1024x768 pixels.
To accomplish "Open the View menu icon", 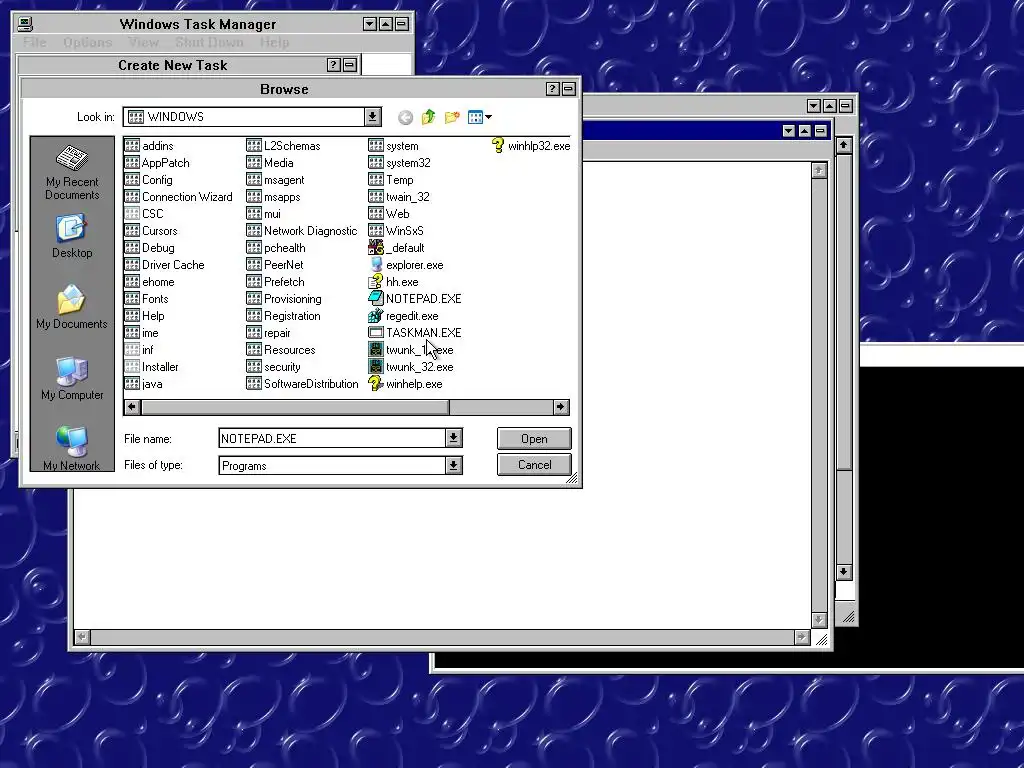I will [480, 118].
